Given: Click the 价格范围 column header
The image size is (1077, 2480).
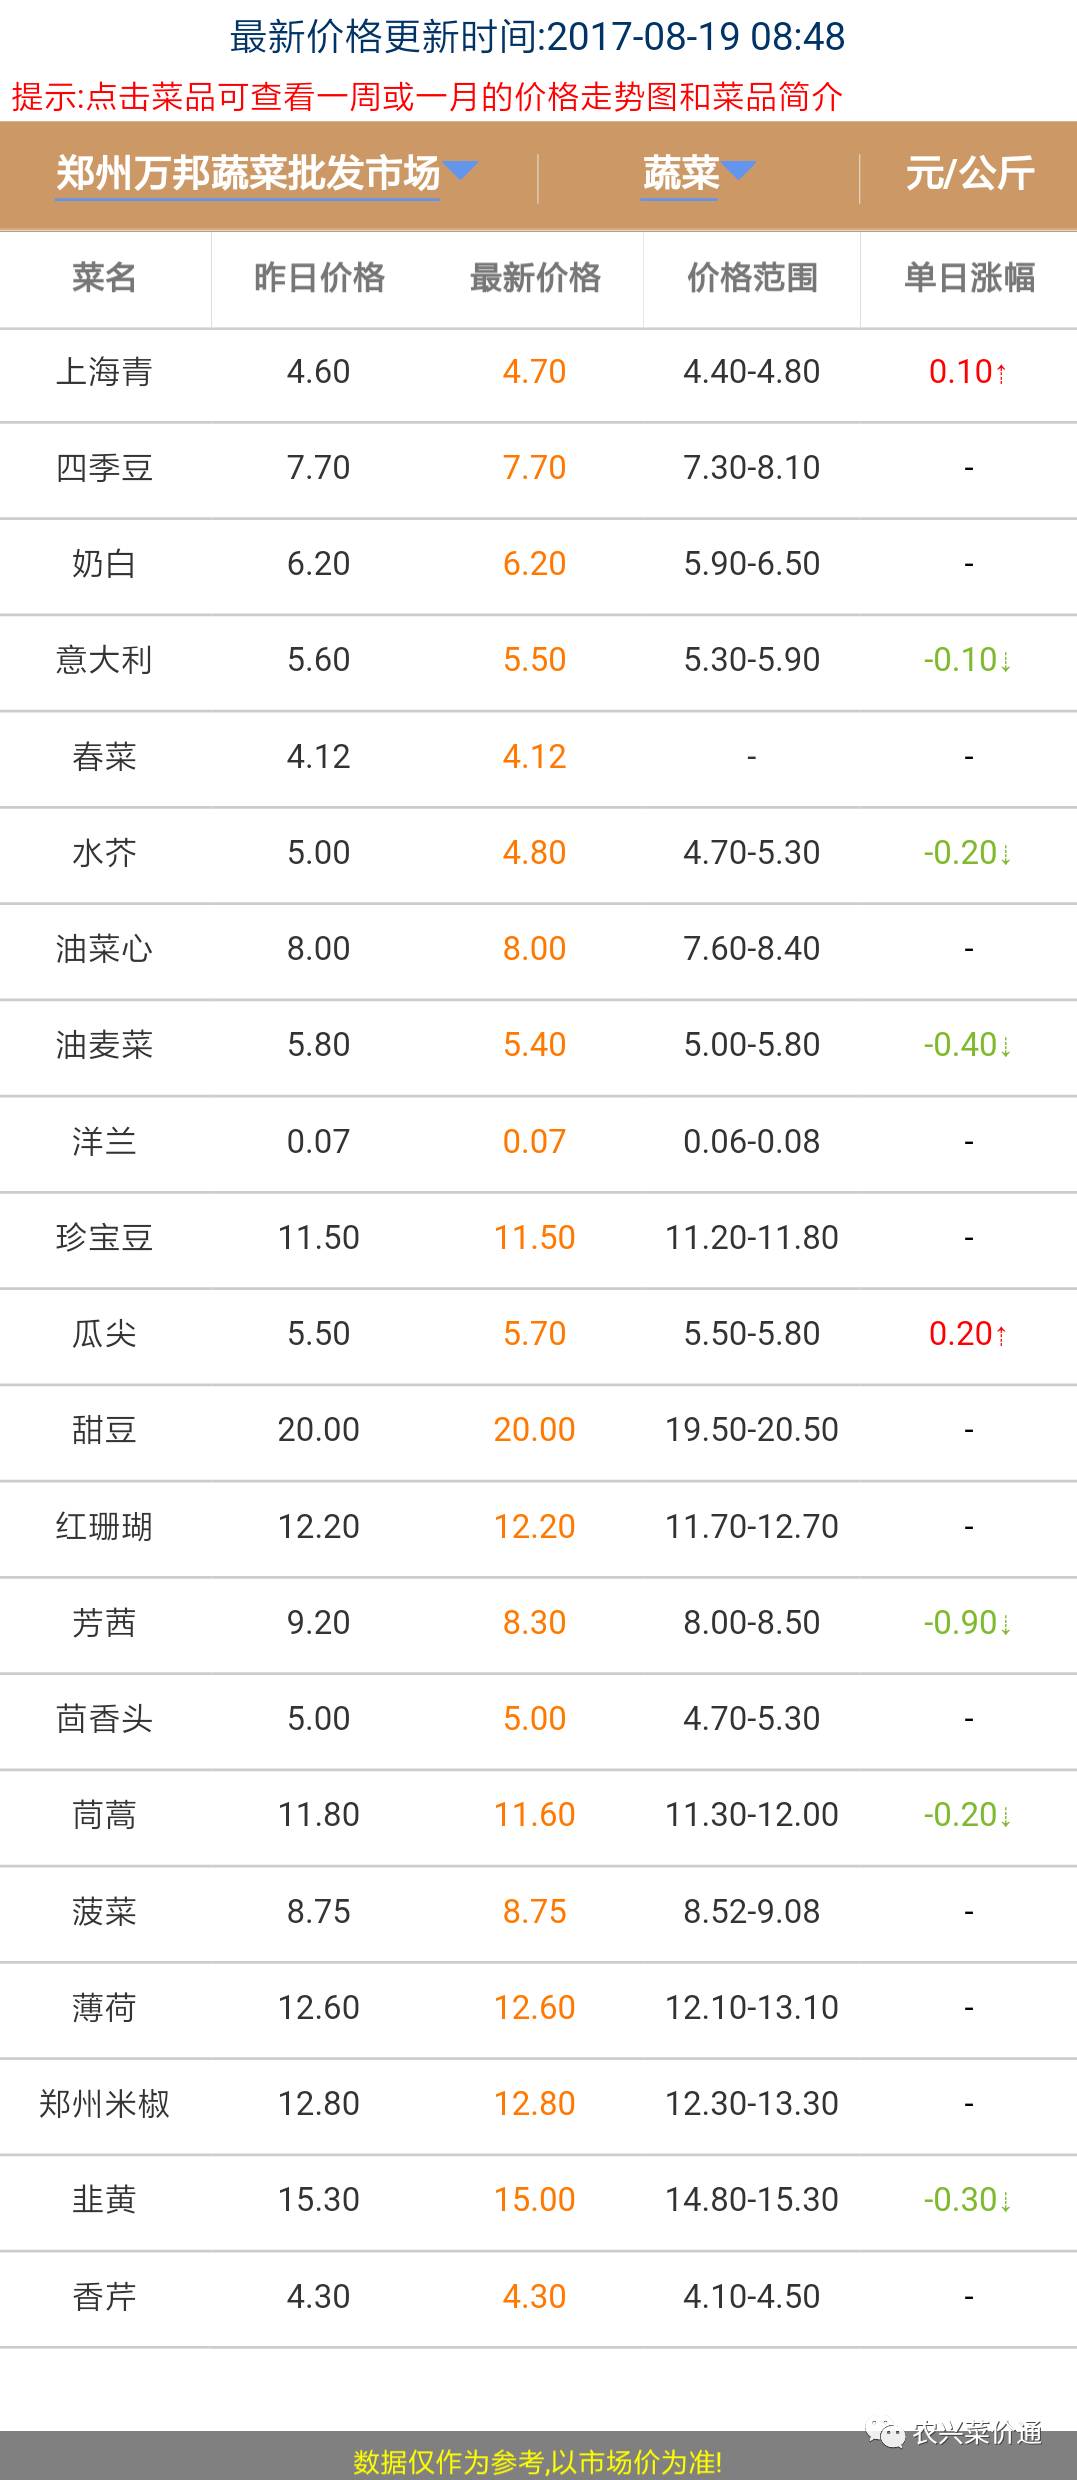Looking at the screenshot, I should 752,278.
